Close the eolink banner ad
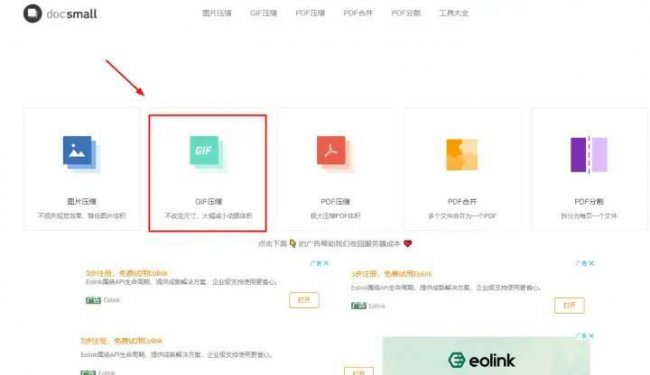650x375 pixels. [x=592, y=336]
